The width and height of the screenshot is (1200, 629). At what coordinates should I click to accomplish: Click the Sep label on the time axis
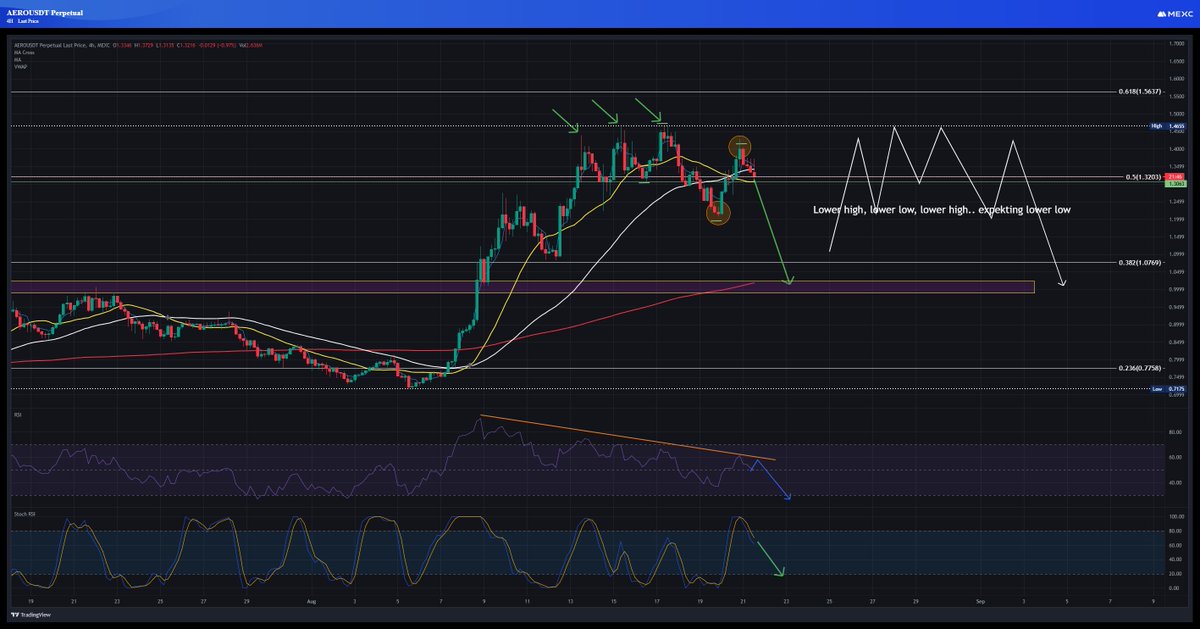click(x=981, y=604)
